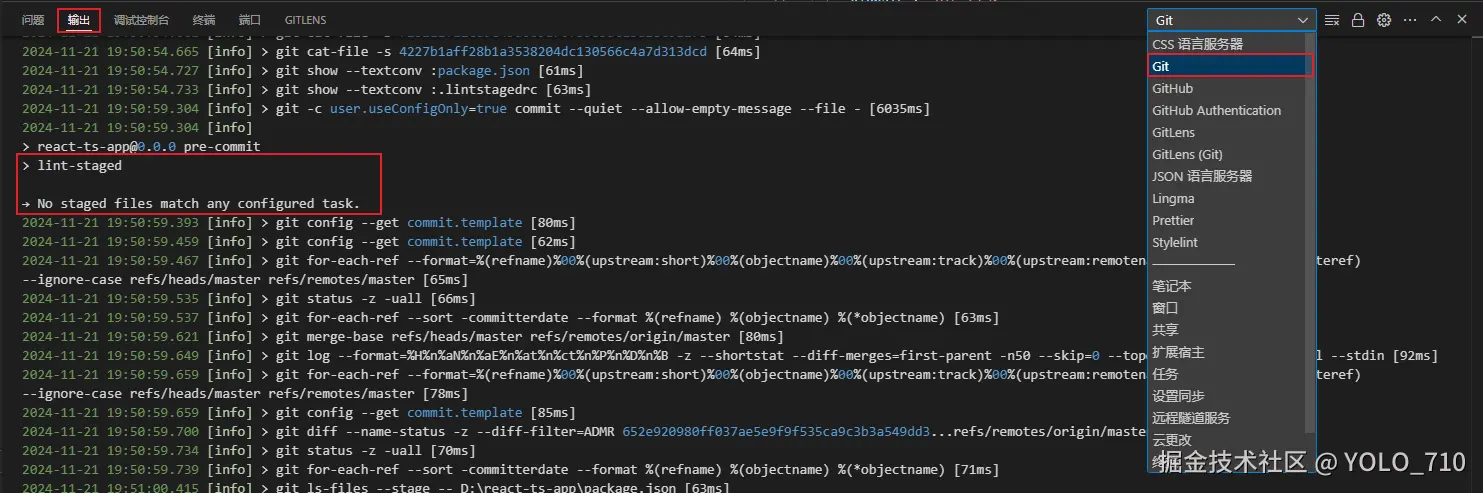This screenshot has width=1483, height=493.
Task: Click the 'git status -z -uall [70ms]' line
Action: tap(248, 450)
